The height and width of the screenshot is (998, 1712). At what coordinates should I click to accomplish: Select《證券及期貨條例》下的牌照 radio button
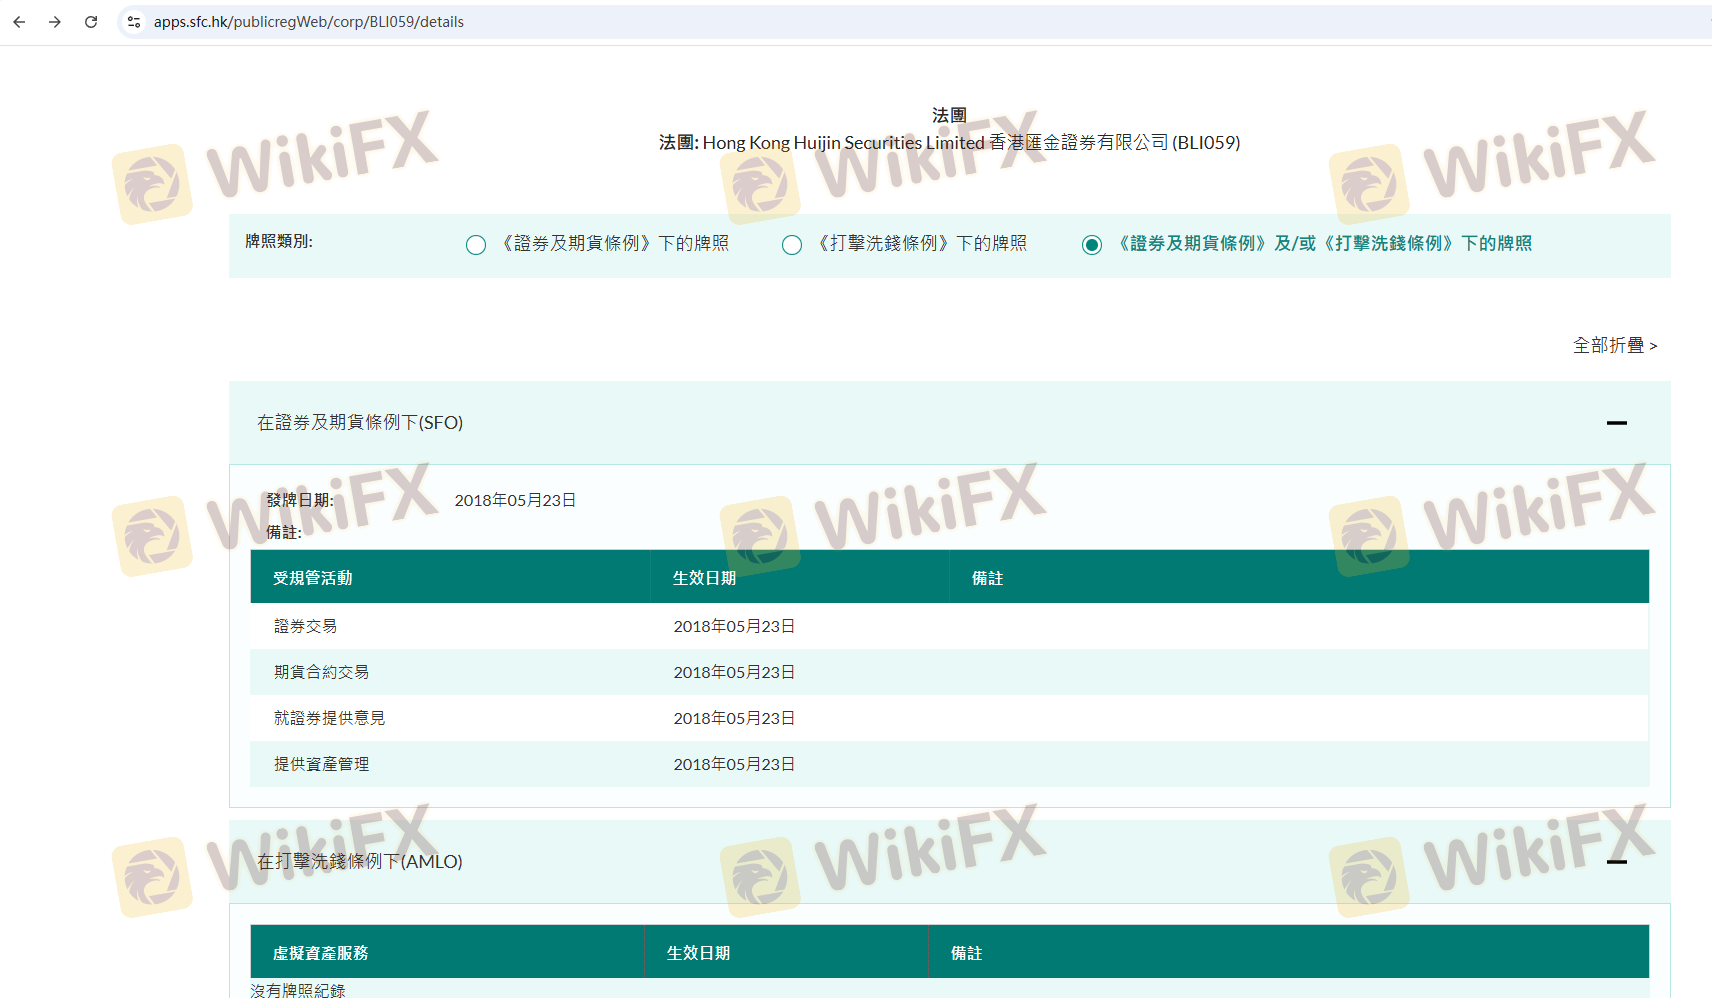[476, 245]
